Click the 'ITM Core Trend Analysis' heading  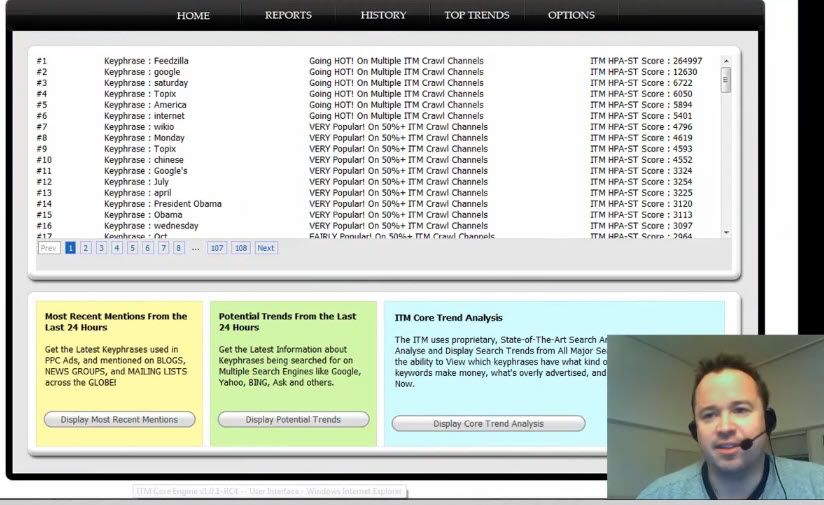pyautogui.click(x=448, y=318)
